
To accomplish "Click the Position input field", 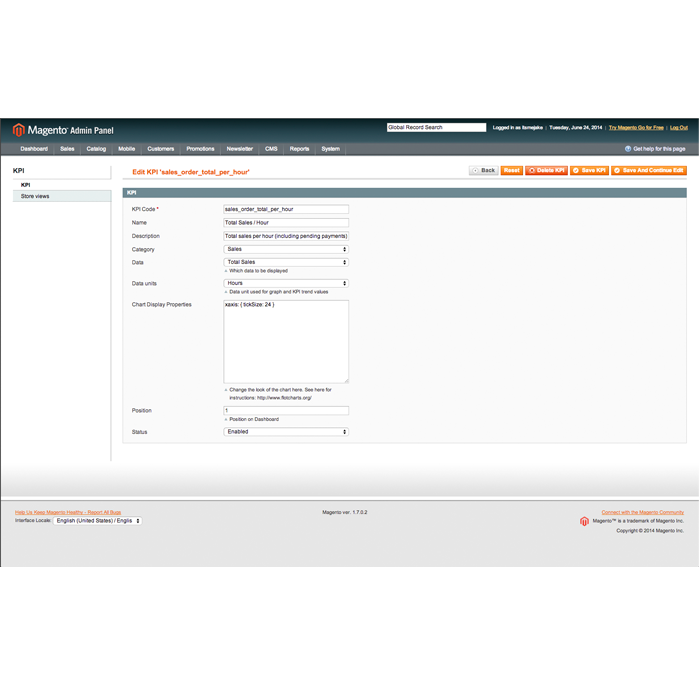I will coord(286,410).
